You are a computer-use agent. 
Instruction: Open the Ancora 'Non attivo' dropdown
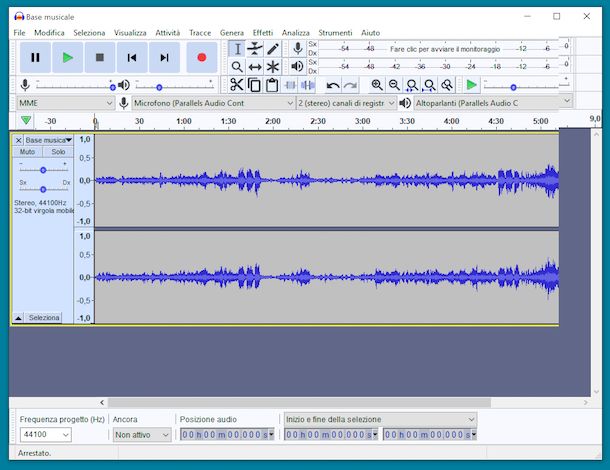(x=142, y=435)
